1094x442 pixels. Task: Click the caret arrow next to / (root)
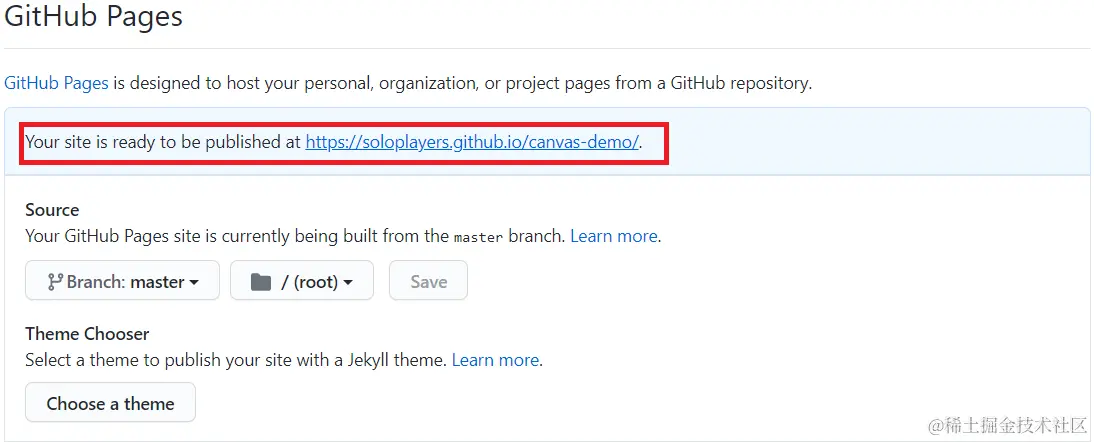click(x=348, y=283)
